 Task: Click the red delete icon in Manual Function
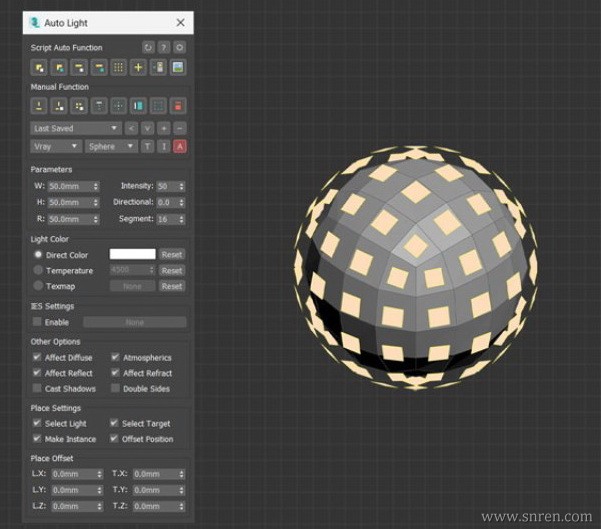pyautogui.click(x=179, y=106)
